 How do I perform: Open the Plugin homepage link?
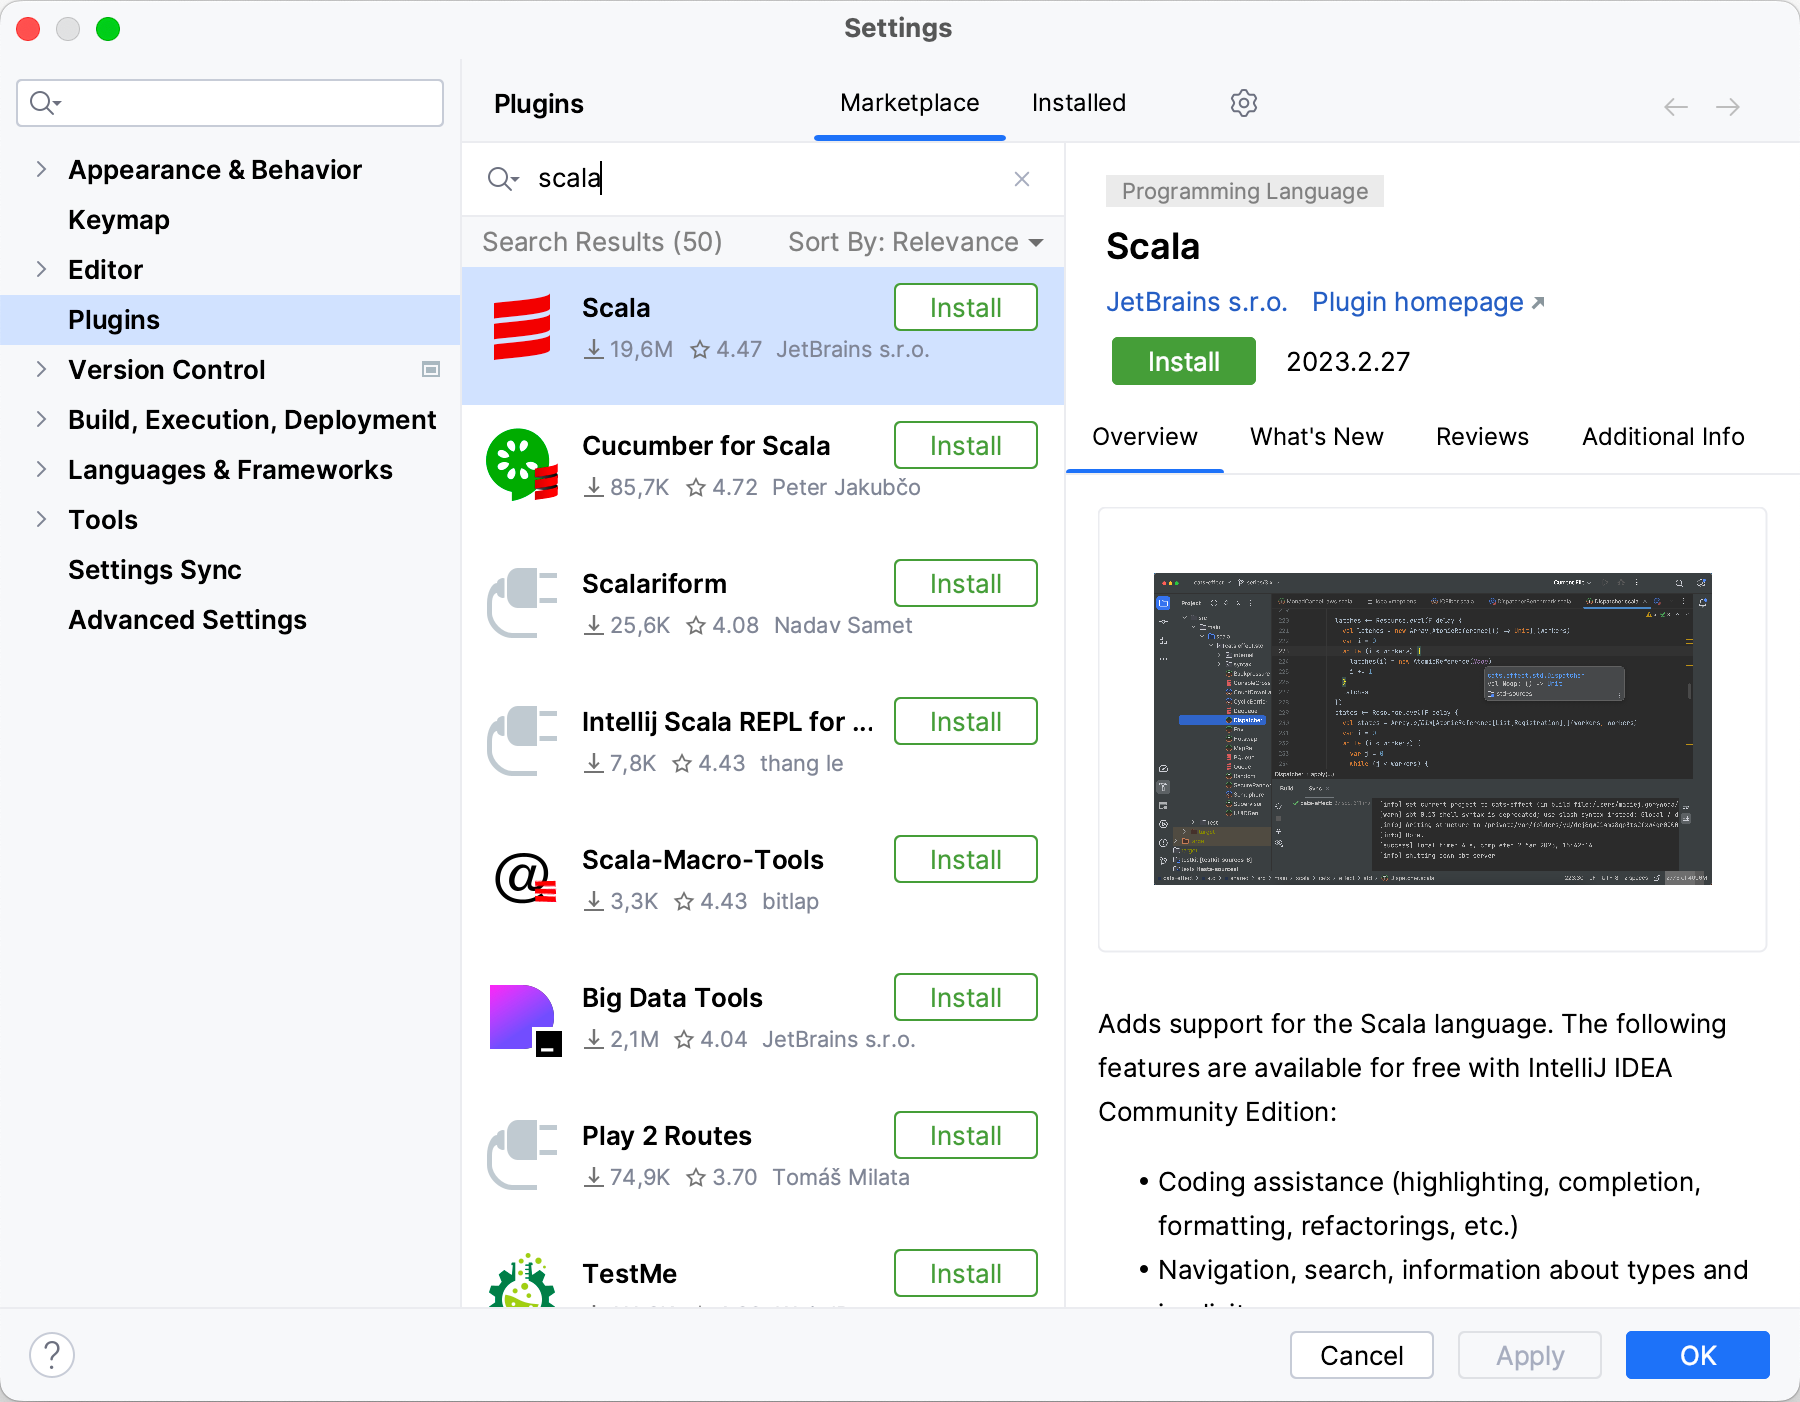[1419, 302]
